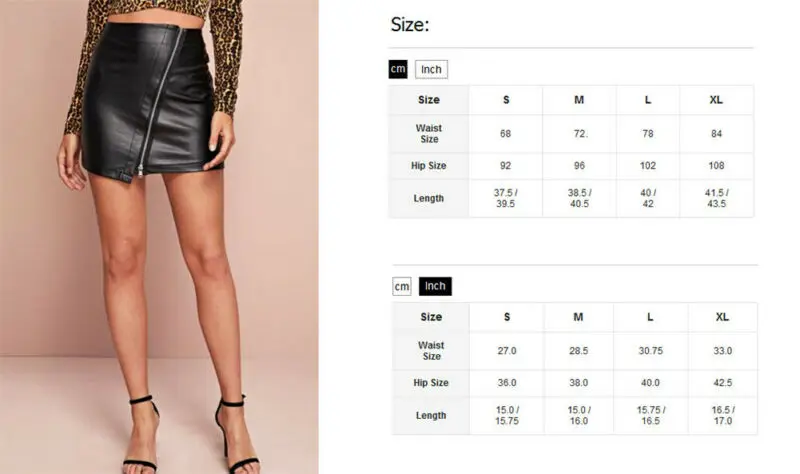Click the Size: heading text
Viewport: 800px width, 474px height.
tap(410, 24)
